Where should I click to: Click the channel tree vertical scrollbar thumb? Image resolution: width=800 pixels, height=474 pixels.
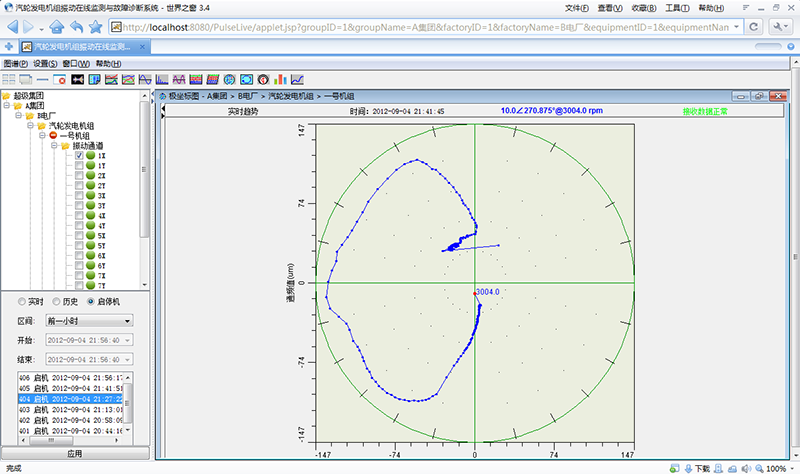144,169
